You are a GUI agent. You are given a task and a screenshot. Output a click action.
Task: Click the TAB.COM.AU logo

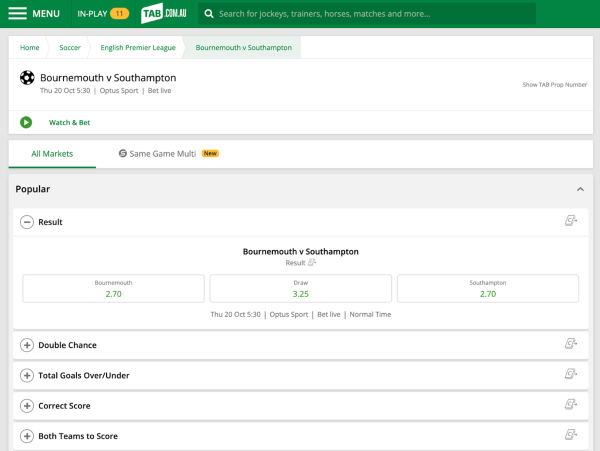(164, 13)
